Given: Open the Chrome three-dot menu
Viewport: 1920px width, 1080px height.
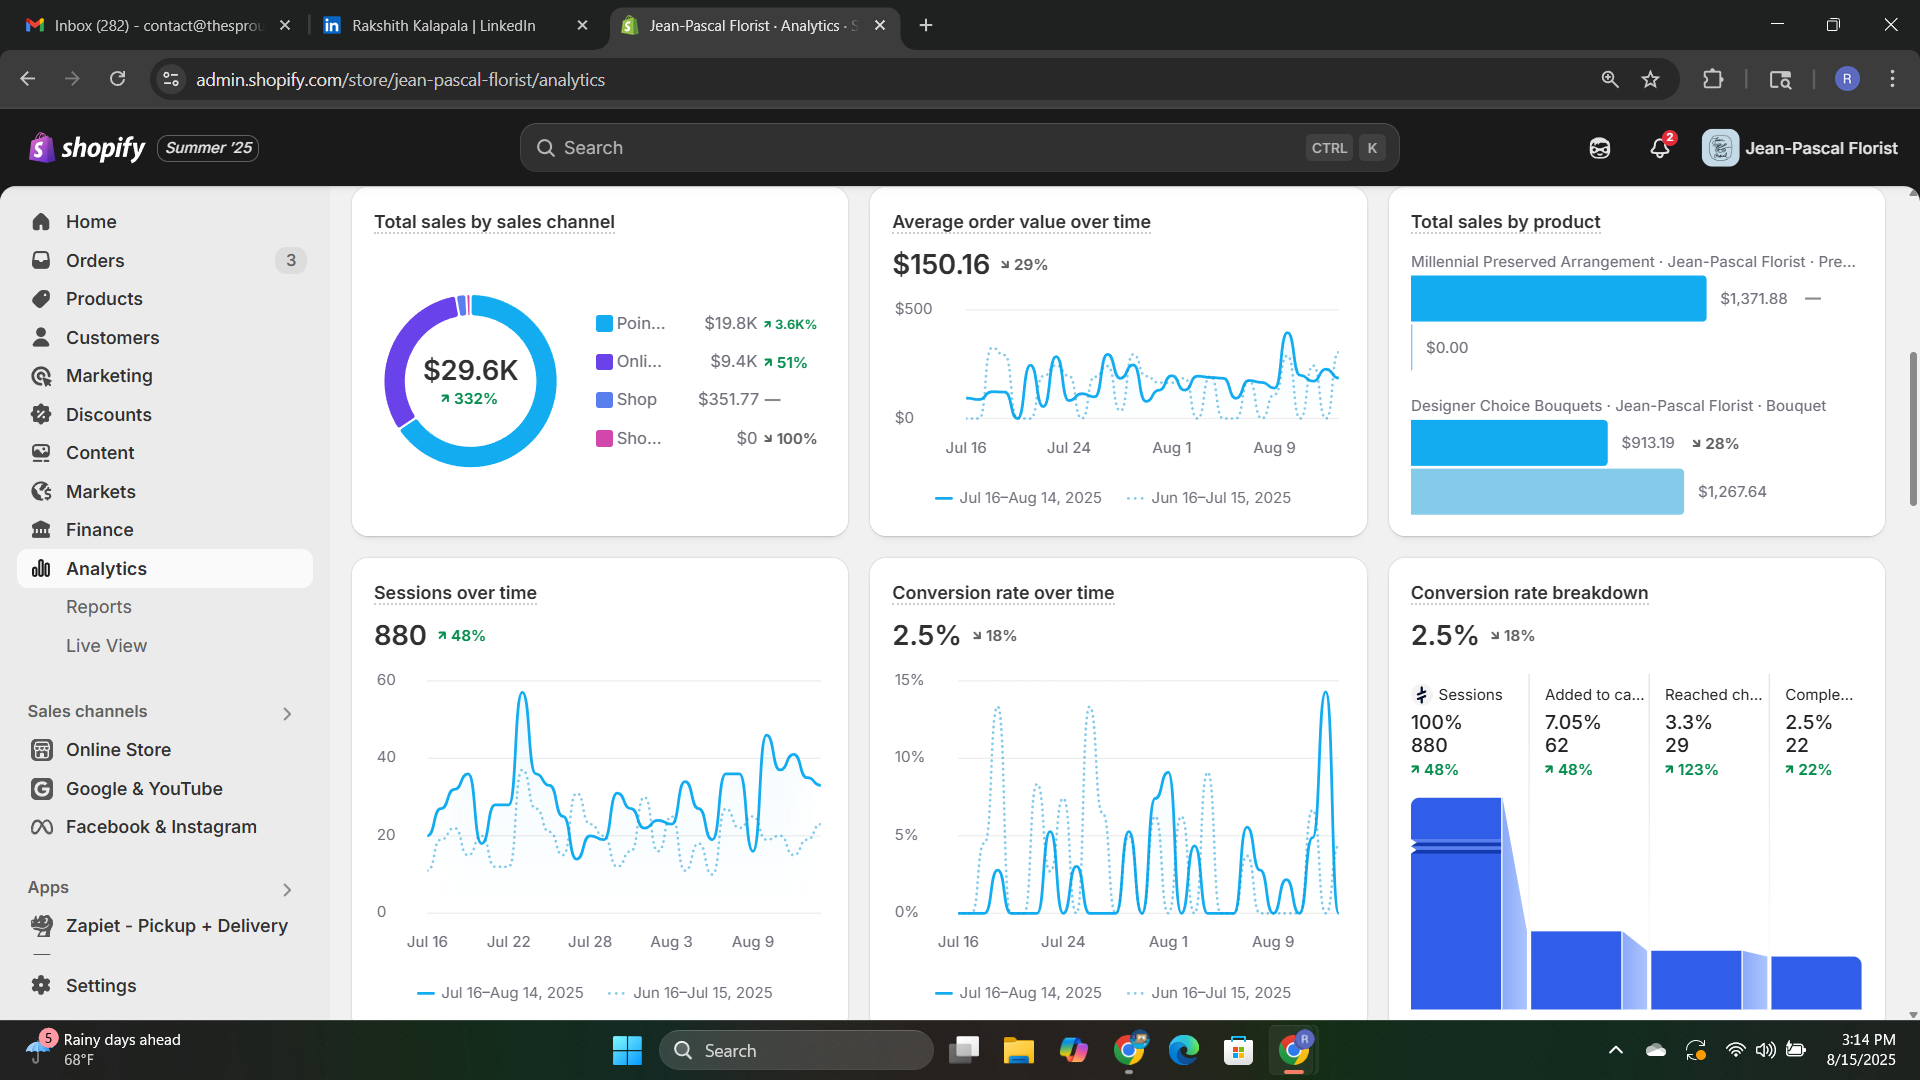Looking at the screenshot, I should (x=1892, y=79).
